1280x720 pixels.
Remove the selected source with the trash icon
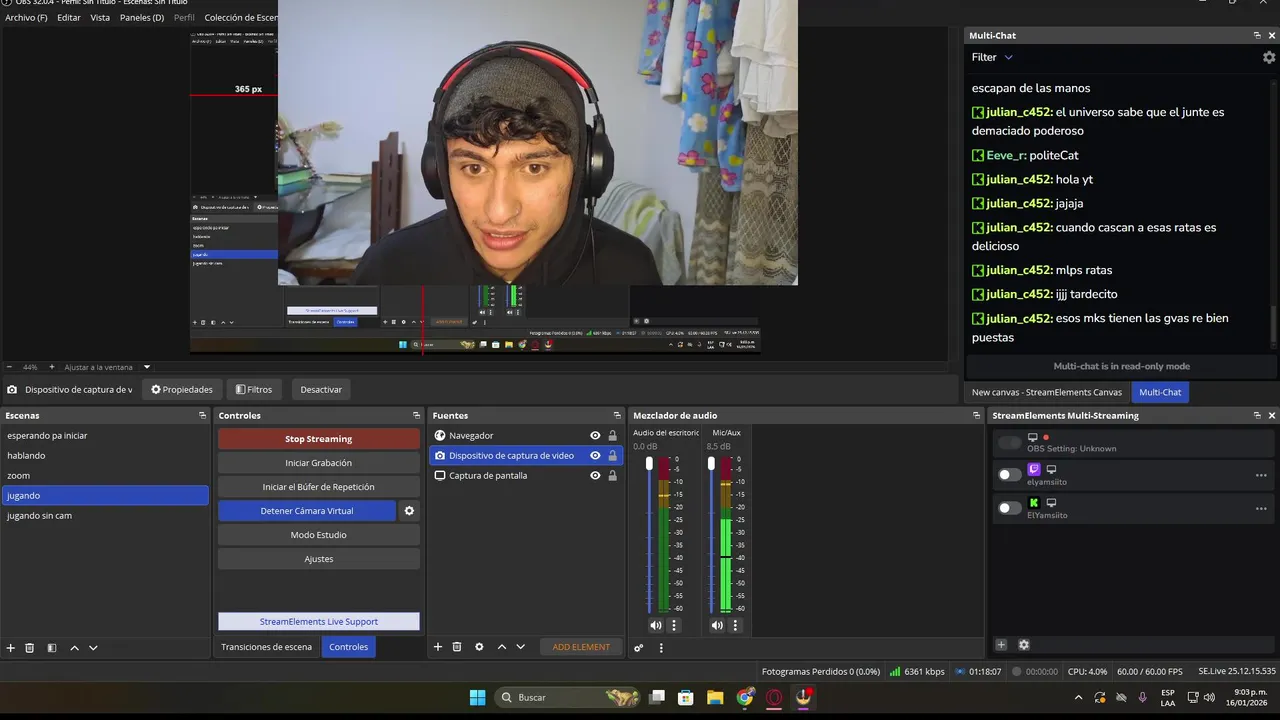click(x=457, y=647)
